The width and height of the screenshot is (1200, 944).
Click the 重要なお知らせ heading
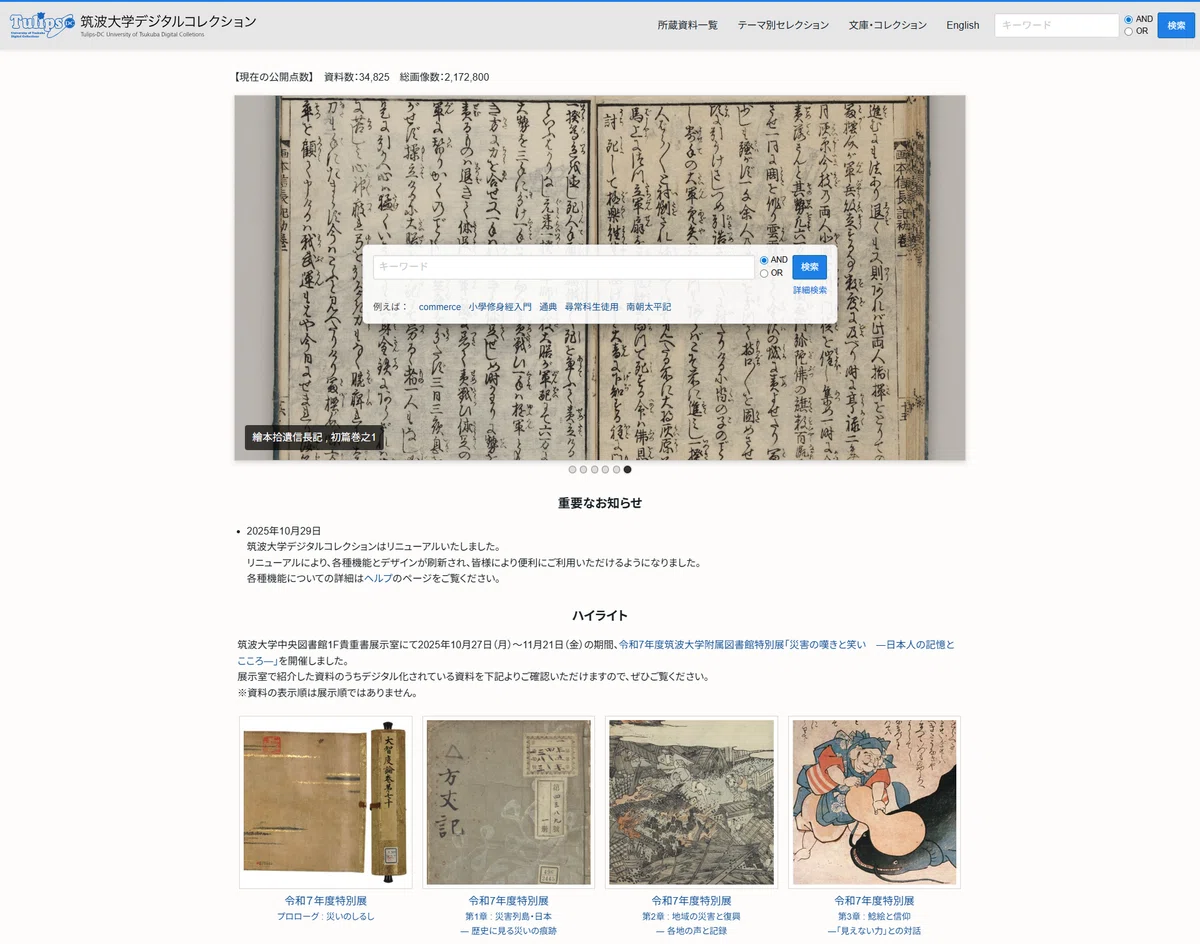(600, 503)
